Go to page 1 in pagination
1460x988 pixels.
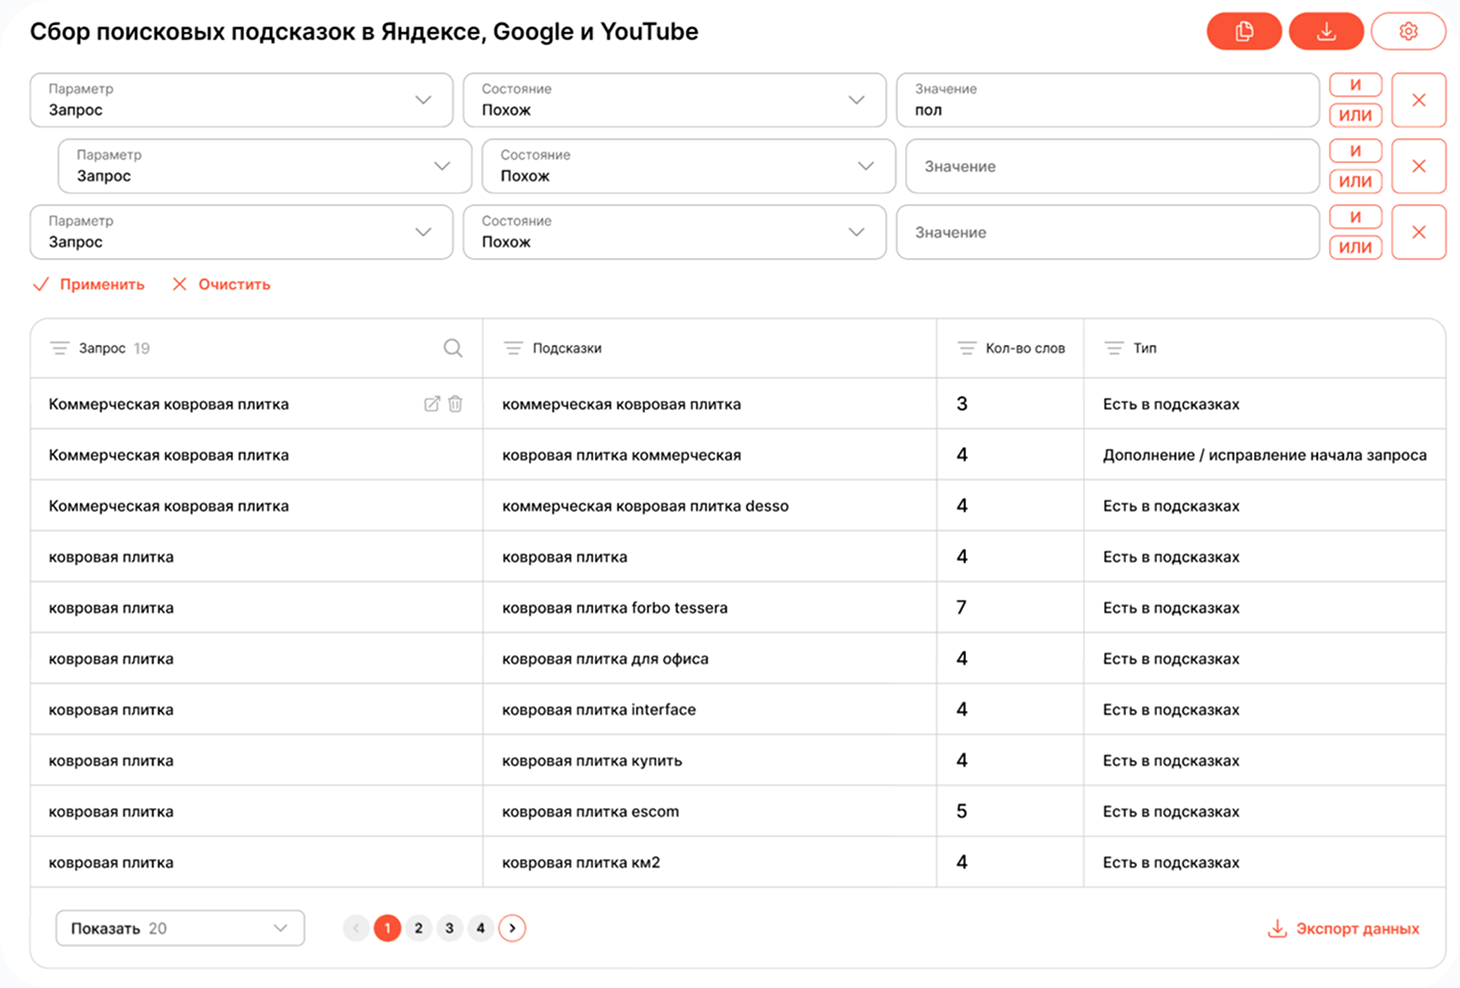(387, 928)
